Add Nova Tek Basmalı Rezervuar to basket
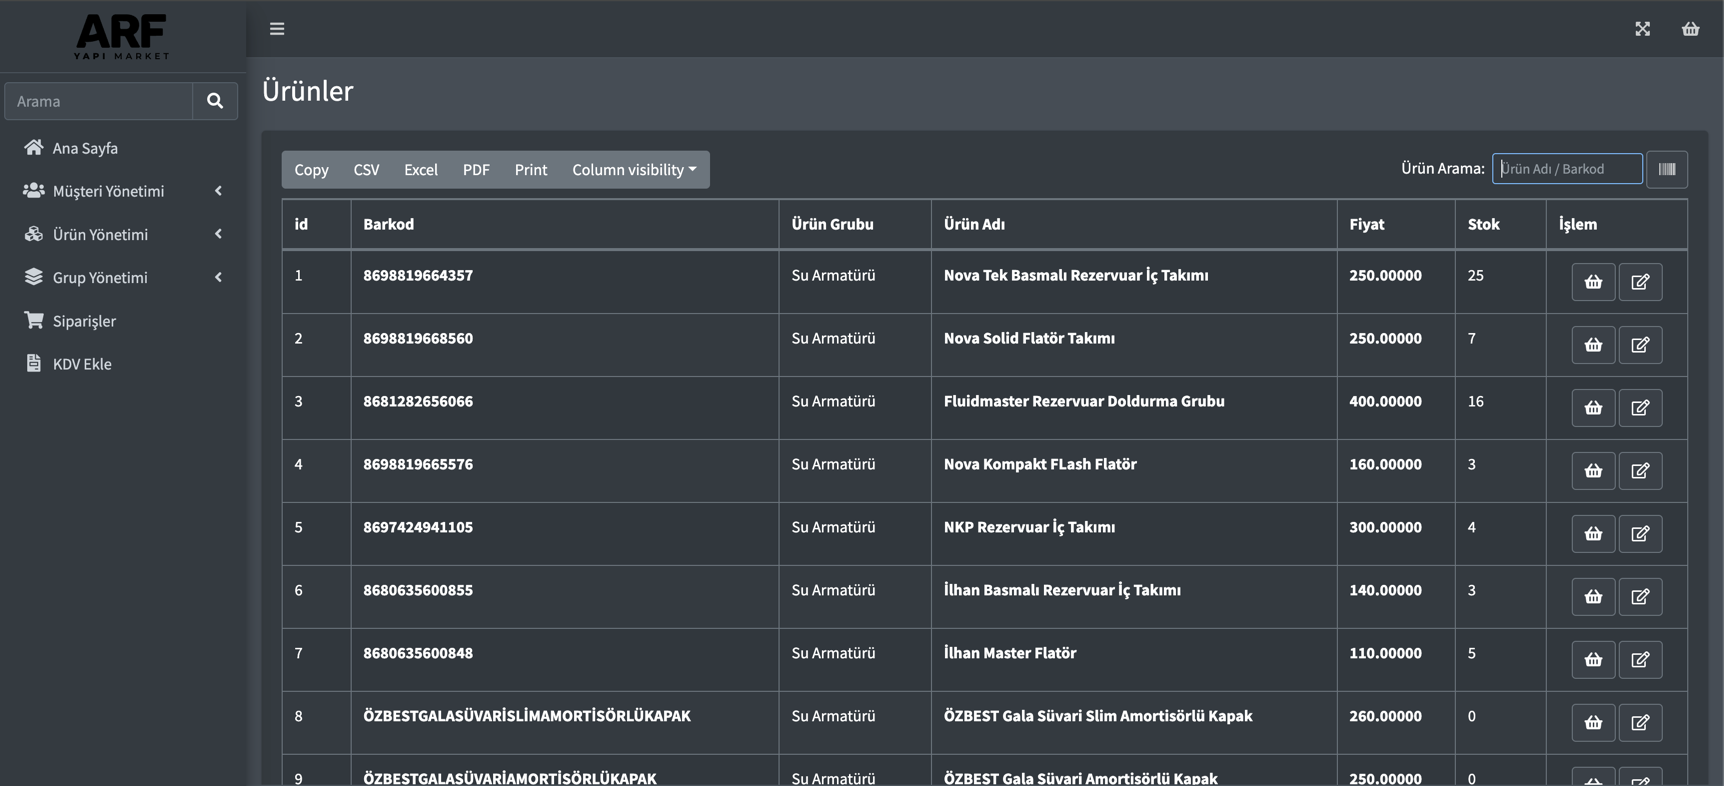Screen dimensions: 1724x786 pyautogui.click(x=1594, y=282)
